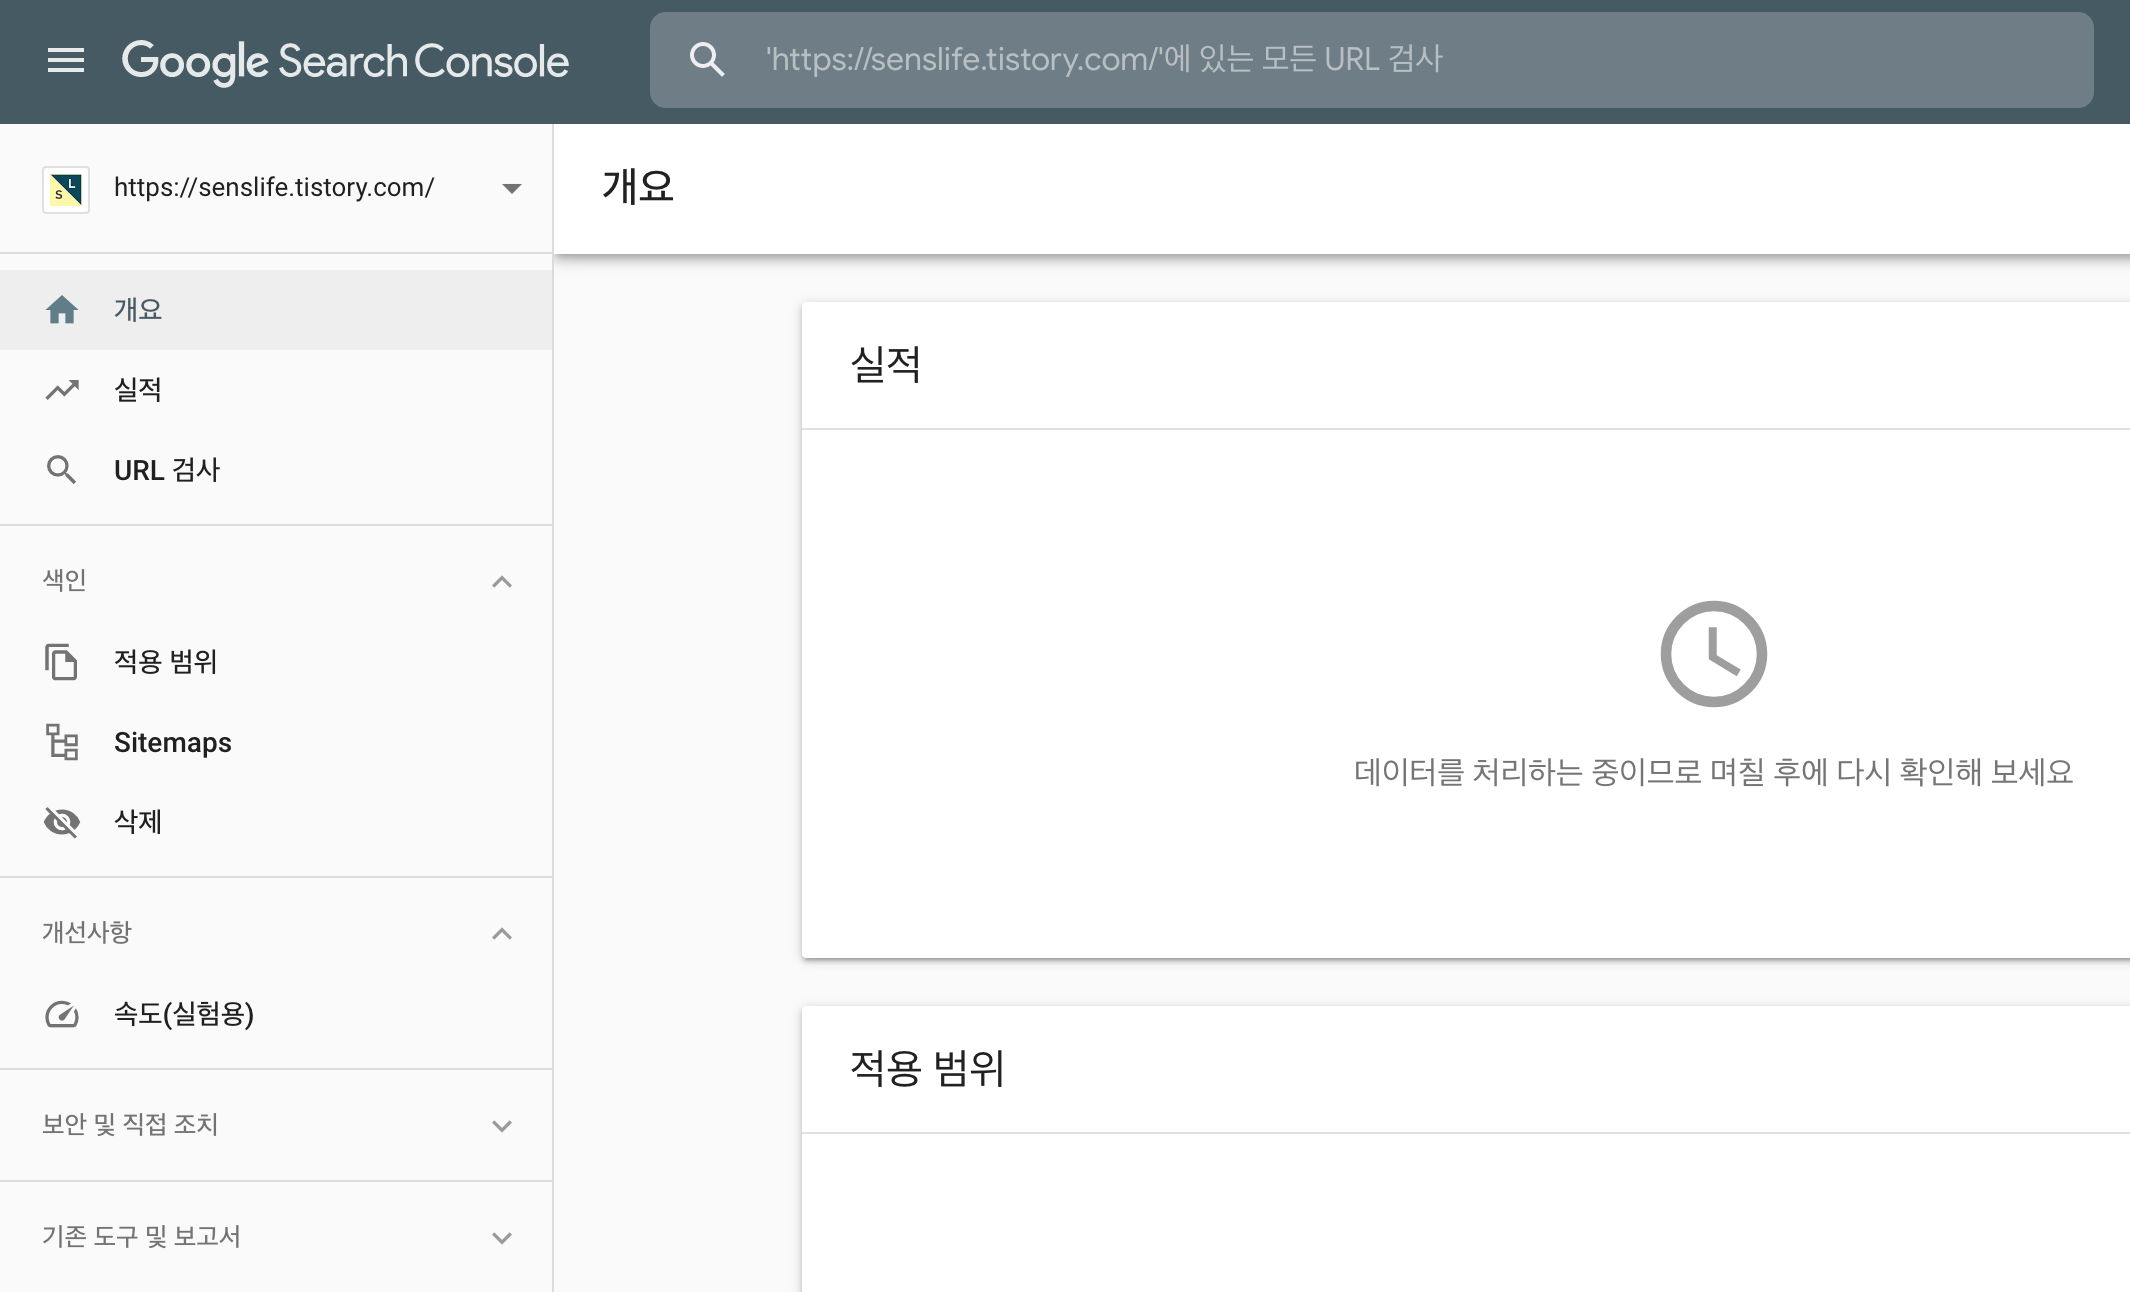
Task: Open 적용 범위 in the sidebar
Action: click(x=276, y=662)
